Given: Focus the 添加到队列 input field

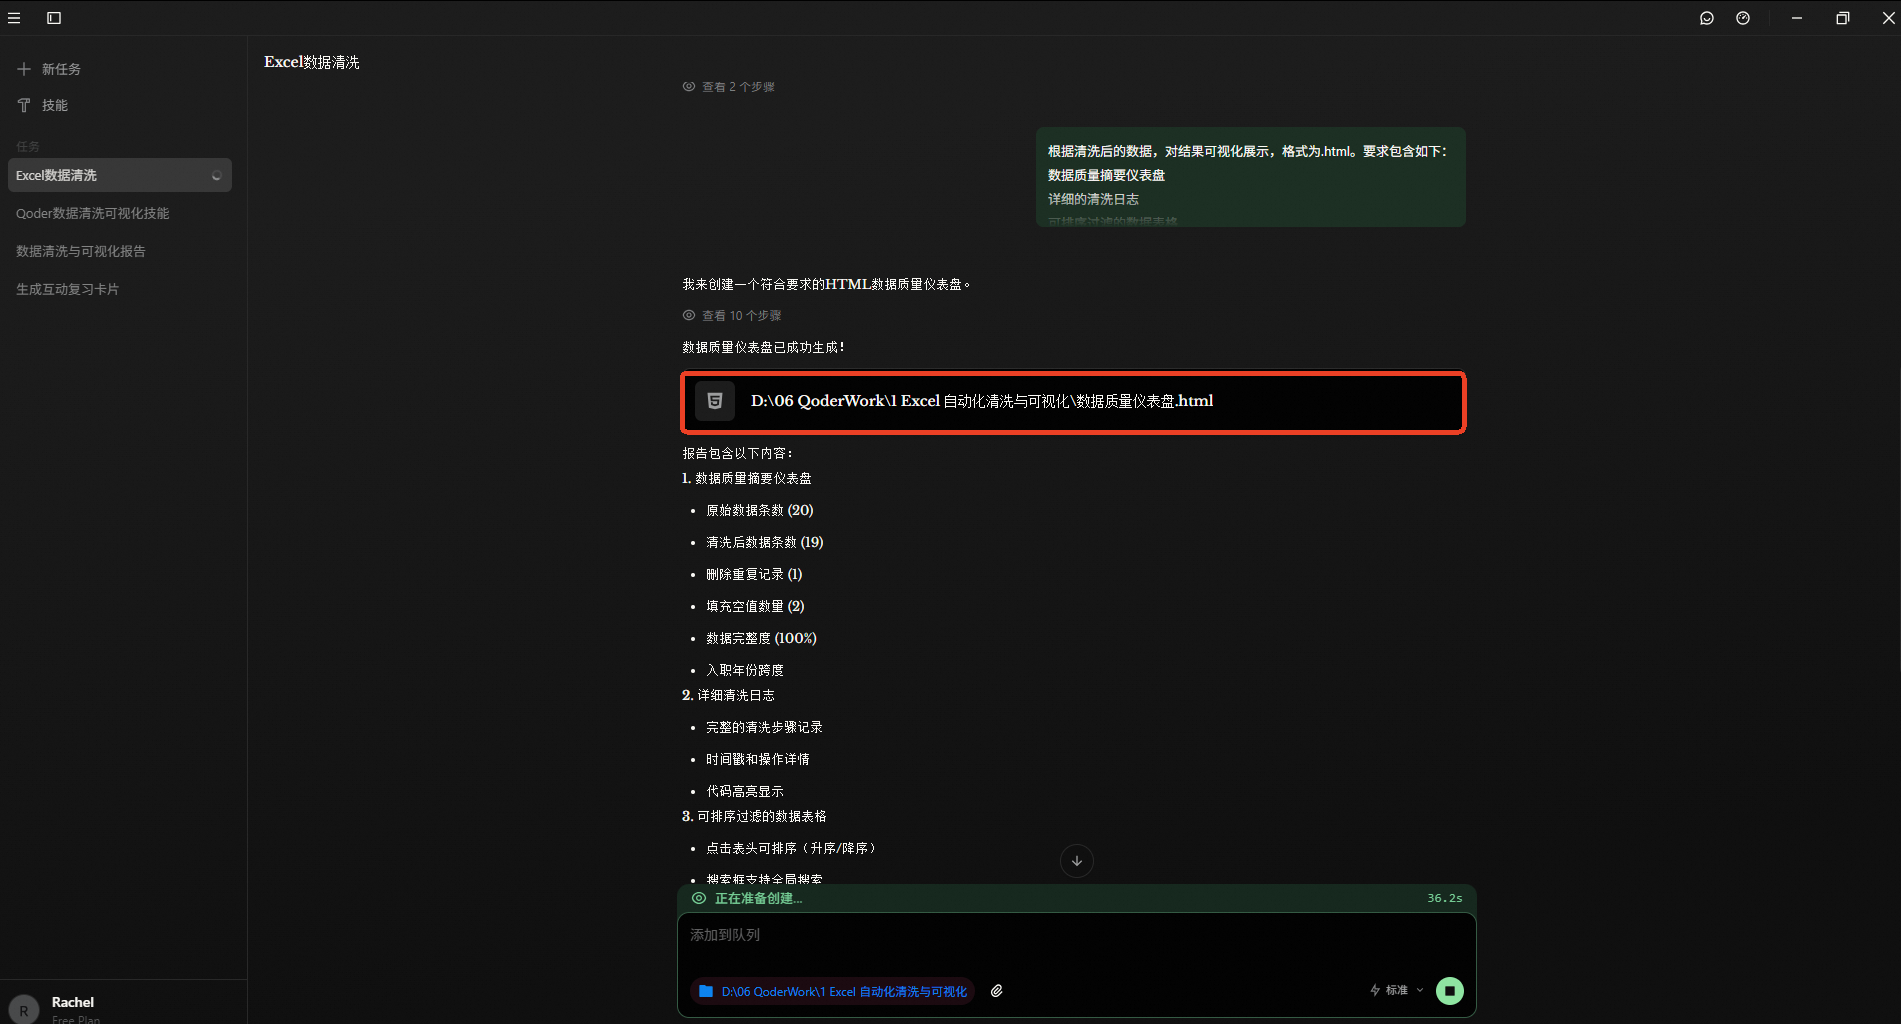Looking at the screenshot, I should 1076,935.
